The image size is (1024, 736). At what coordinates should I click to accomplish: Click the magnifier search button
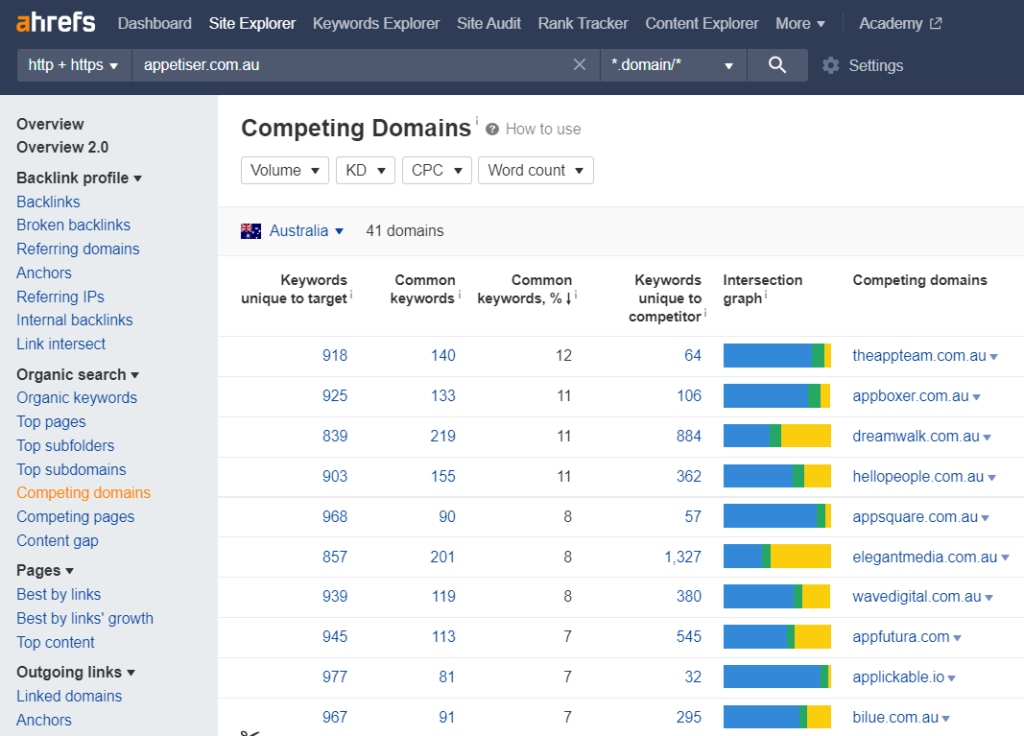click(x=777, y=65)
